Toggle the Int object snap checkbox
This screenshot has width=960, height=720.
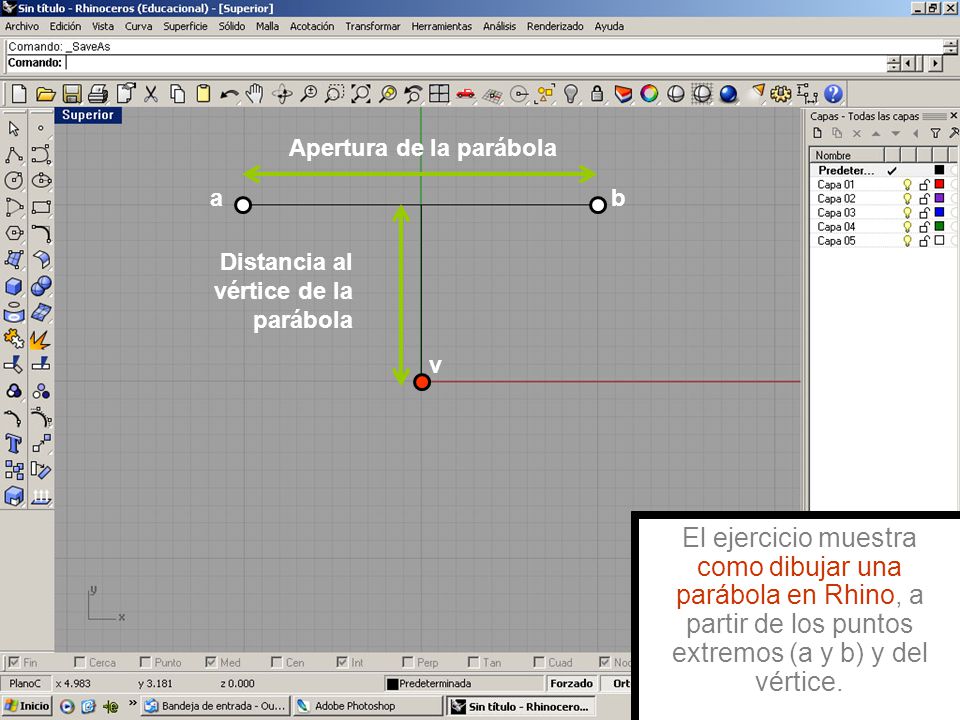(342, 662)
